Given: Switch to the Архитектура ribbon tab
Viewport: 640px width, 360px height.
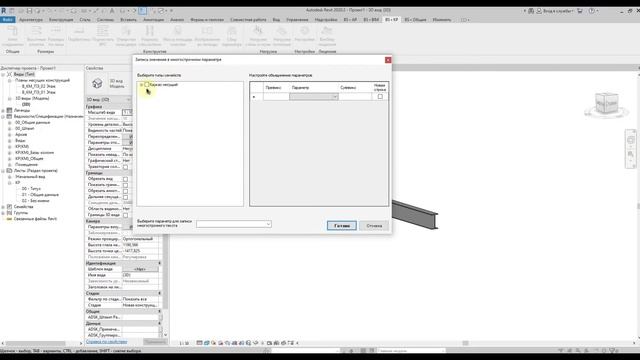Looking at the screenshot, I should 31,20.
